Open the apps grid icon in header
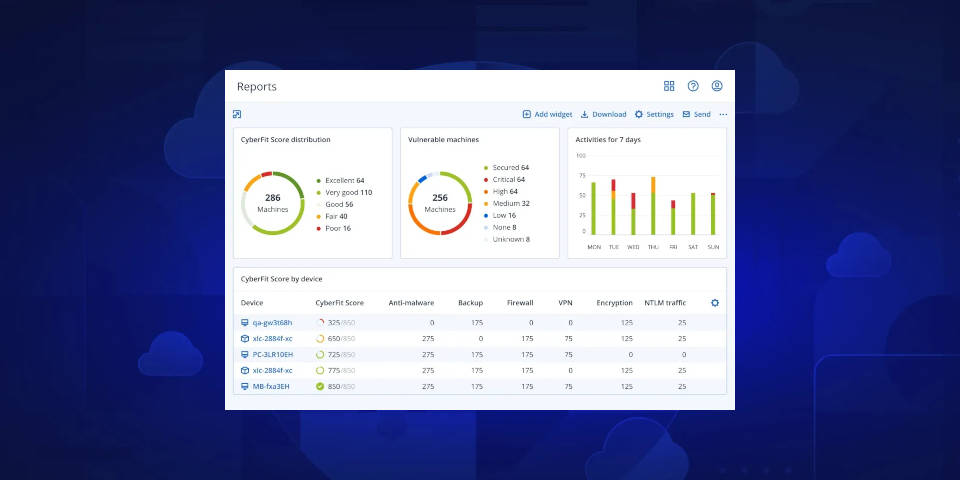Viewport: 960px width, 480px height. tap(669, 87)
